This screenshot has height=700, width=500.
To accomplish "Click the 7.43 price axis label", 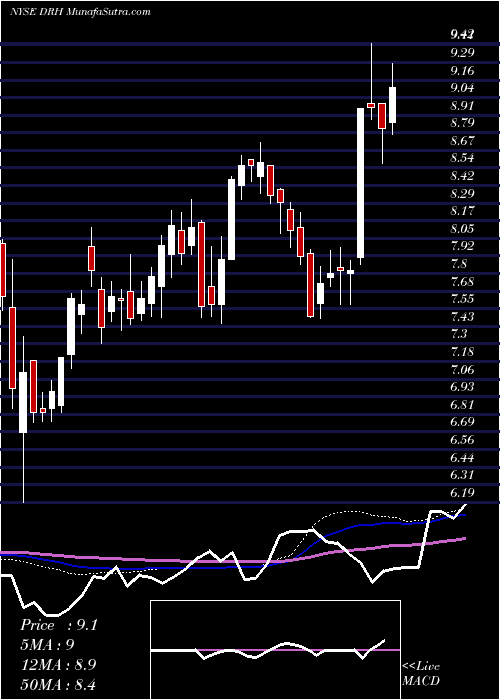I will 463,317.
